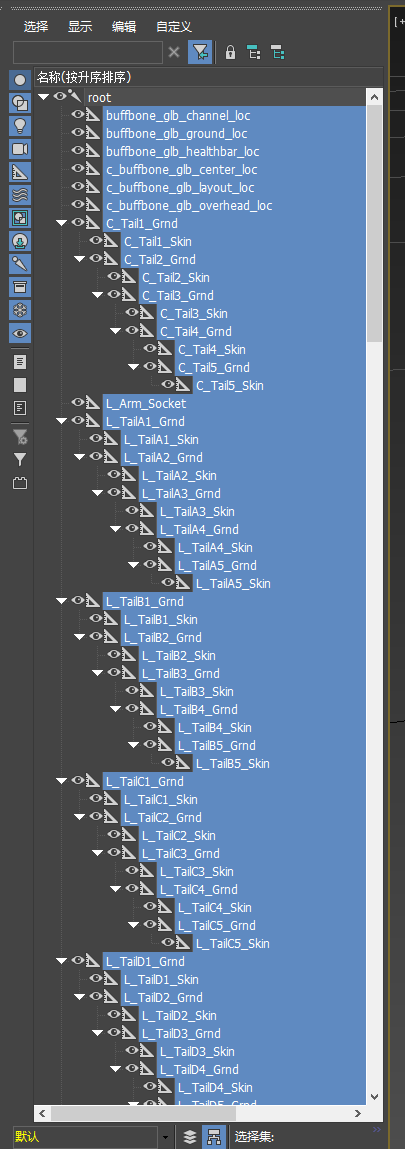Open the 编辑 menu
This screenshot has width=405, height=1149.
[124, 27]
